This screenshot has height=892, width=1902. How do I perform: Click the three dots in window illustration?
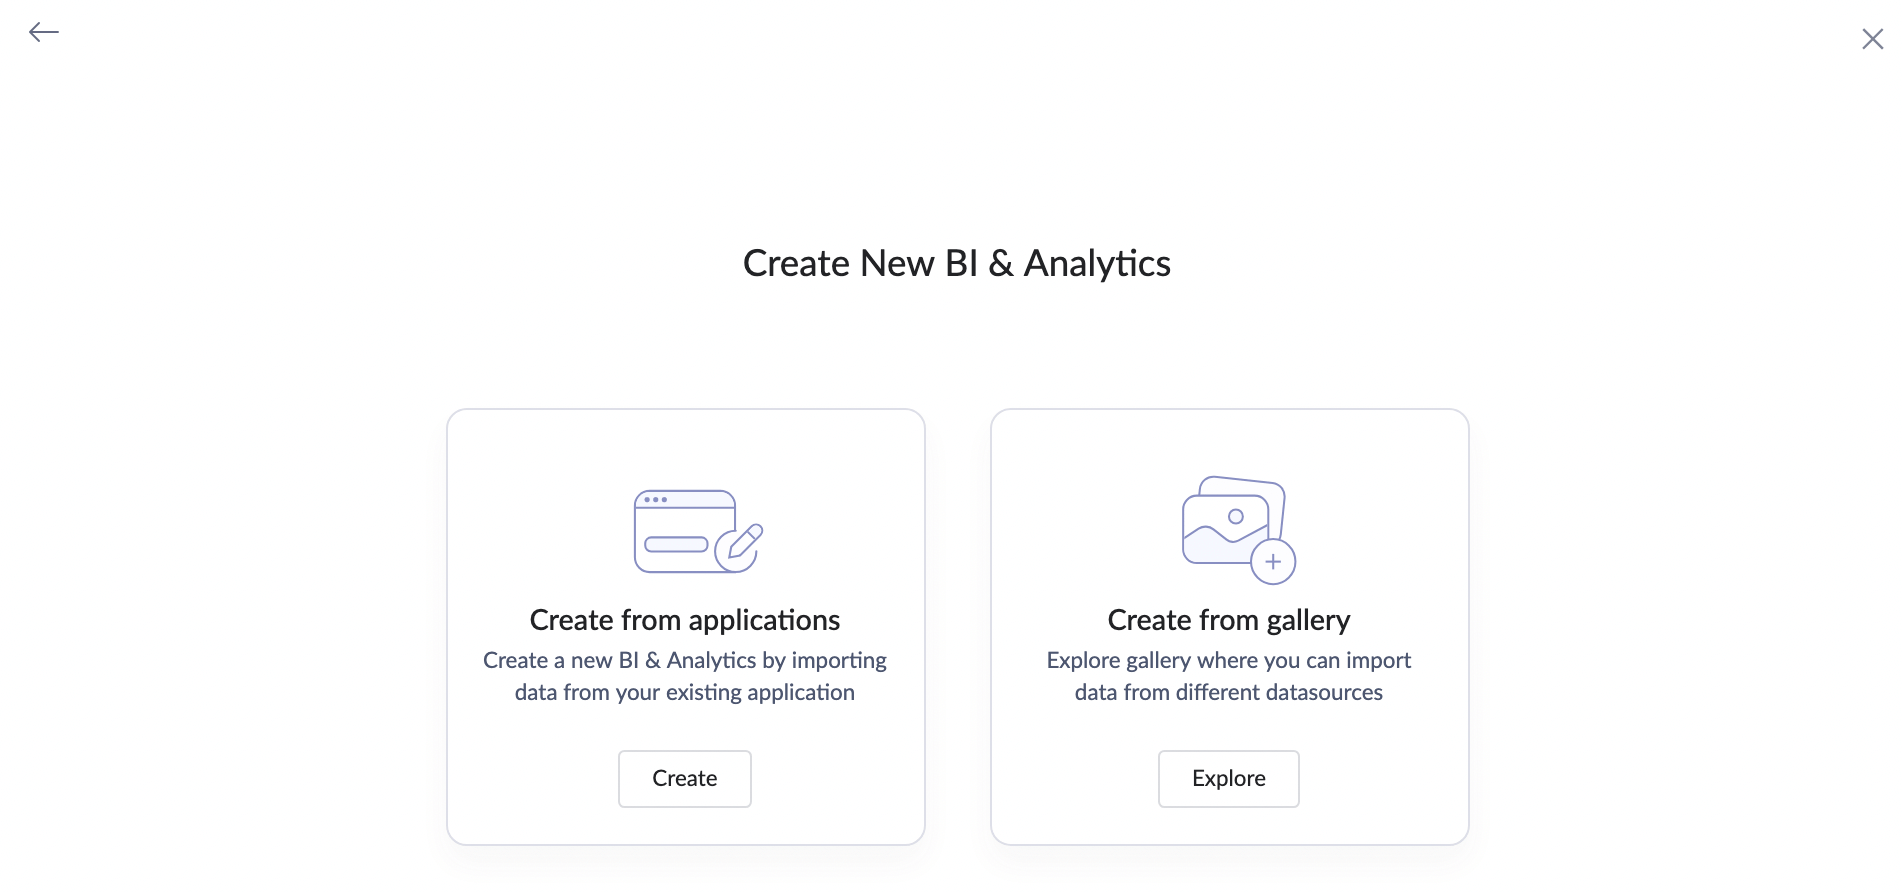[x=655, y=499]
